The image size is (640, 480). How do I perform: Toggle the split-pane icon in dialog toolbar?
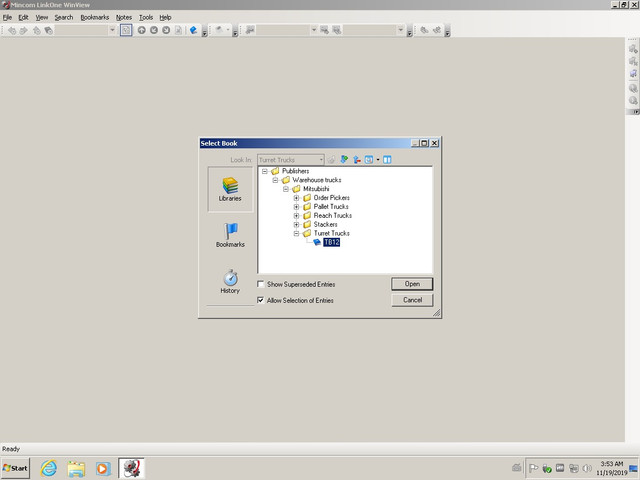387,160
